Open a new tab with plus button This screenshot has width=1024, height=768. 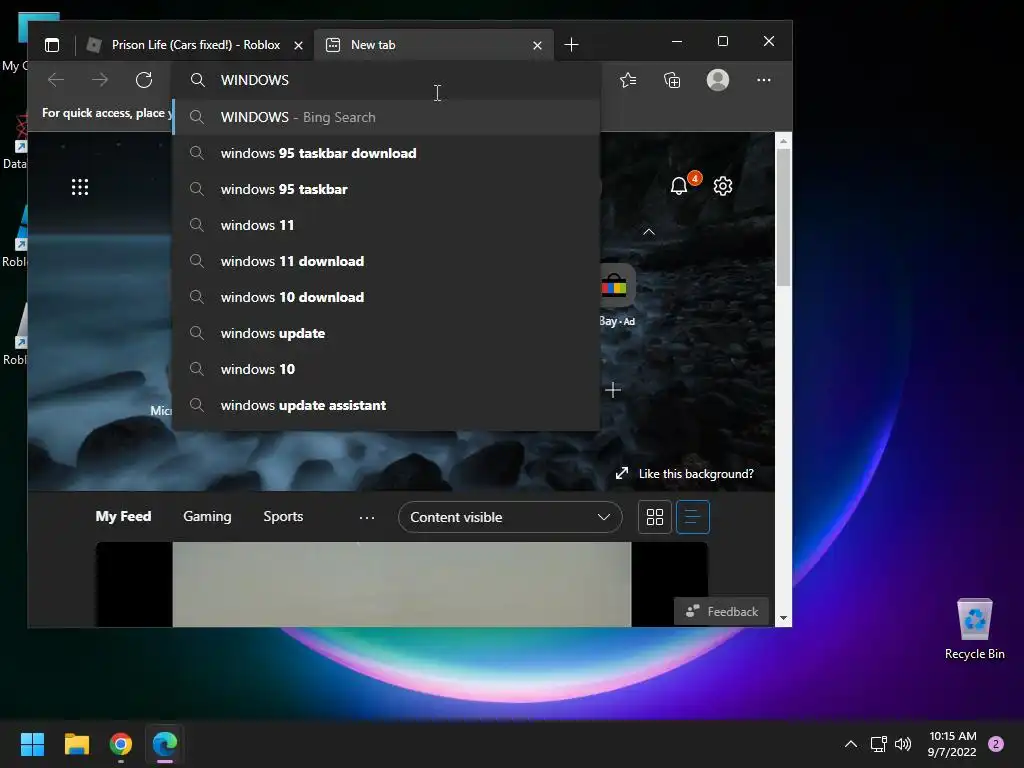[x=571, y=44]
